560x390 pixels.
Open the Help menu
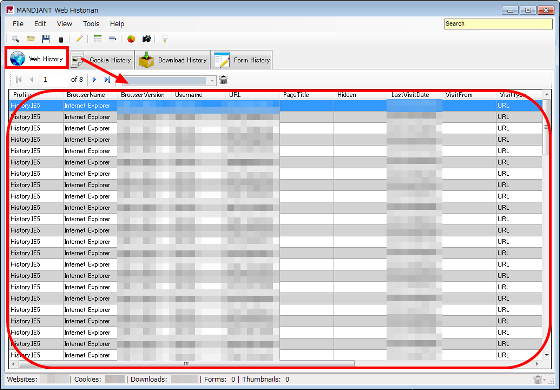(117, 24)
